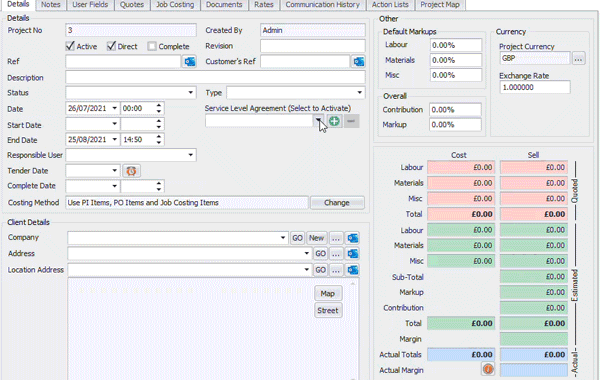Click GO button on Location Address row
600x380 pixels.
tap(320, 270)
